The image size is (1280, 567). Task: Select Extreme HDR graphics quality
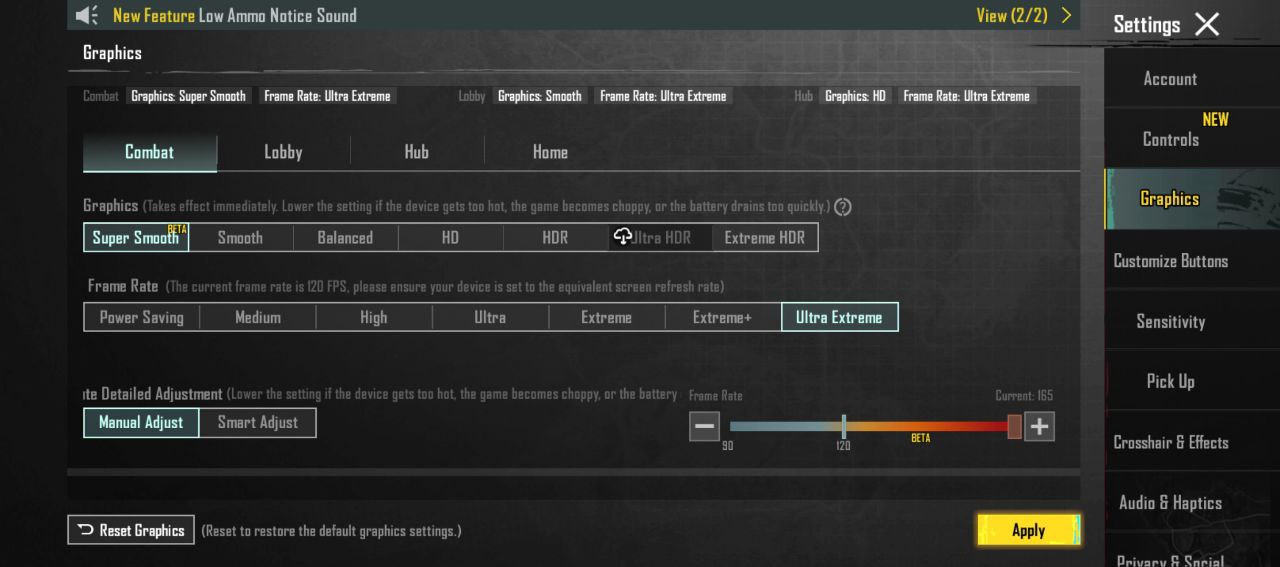(765, 237)
